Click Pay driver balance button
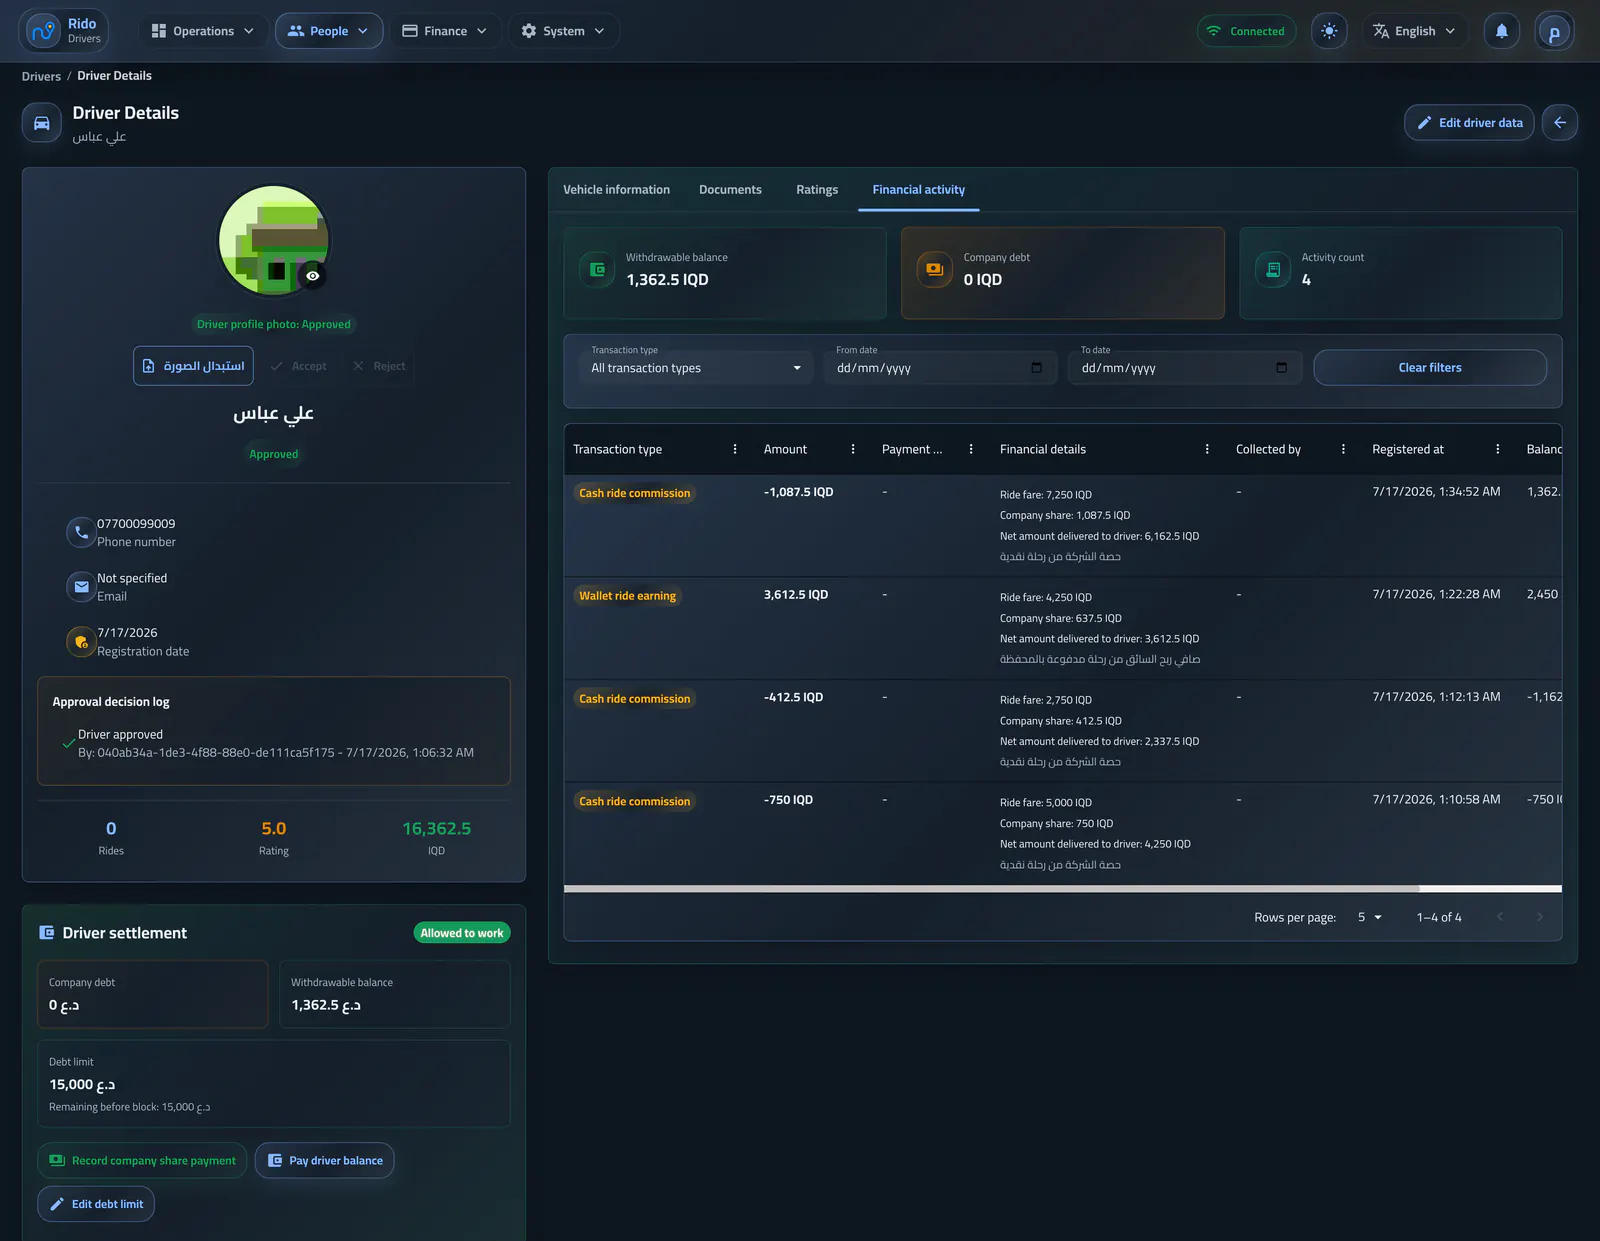Screen dimensions: 1600x1241 click(x=325, y=1161)
